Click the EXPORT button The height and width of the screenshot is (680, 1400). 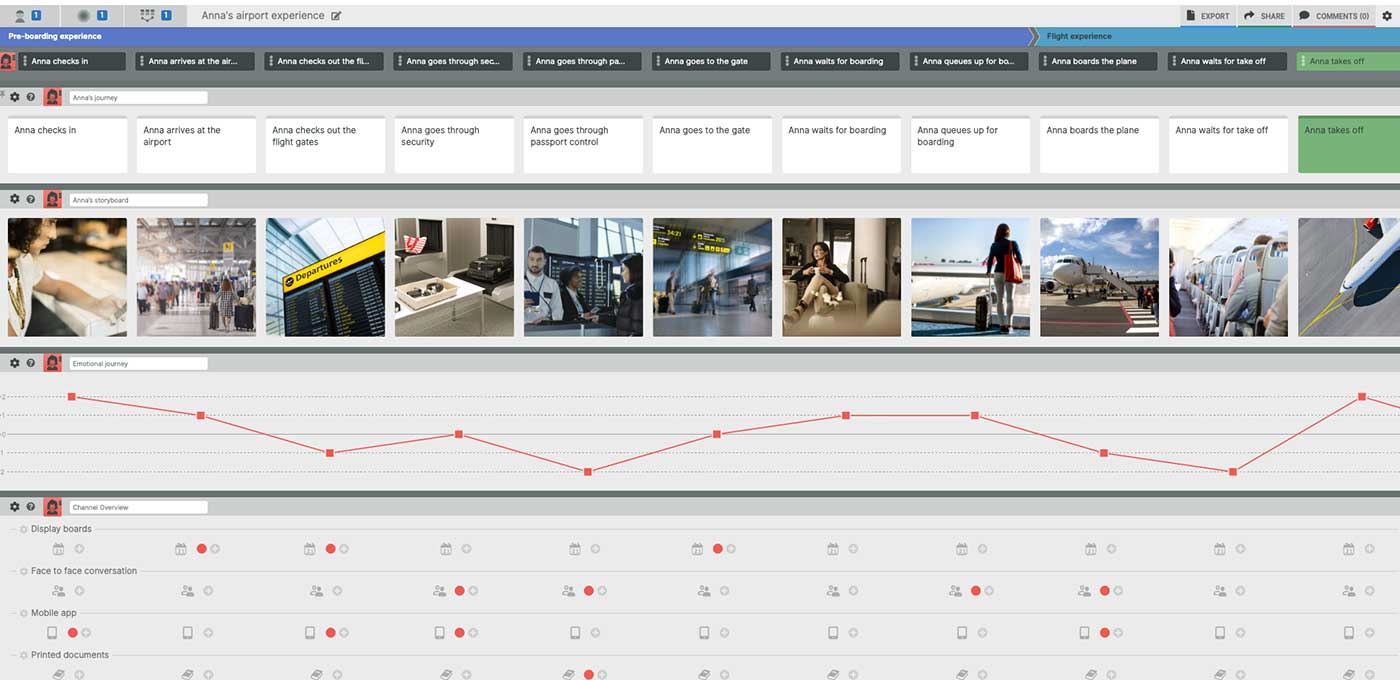coord(1208,15)
